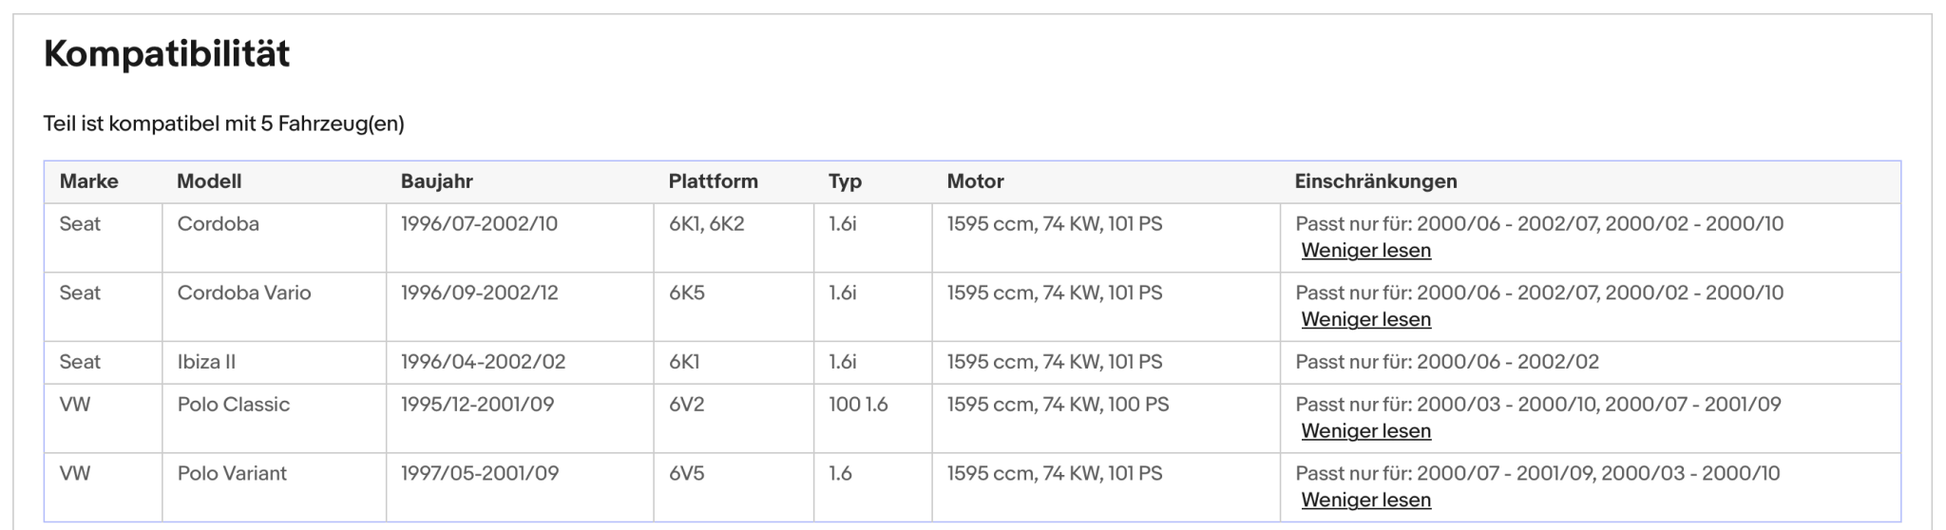
Task: Collapse restrictions for the VW Polo Classic row
Action: point(1365,432)
